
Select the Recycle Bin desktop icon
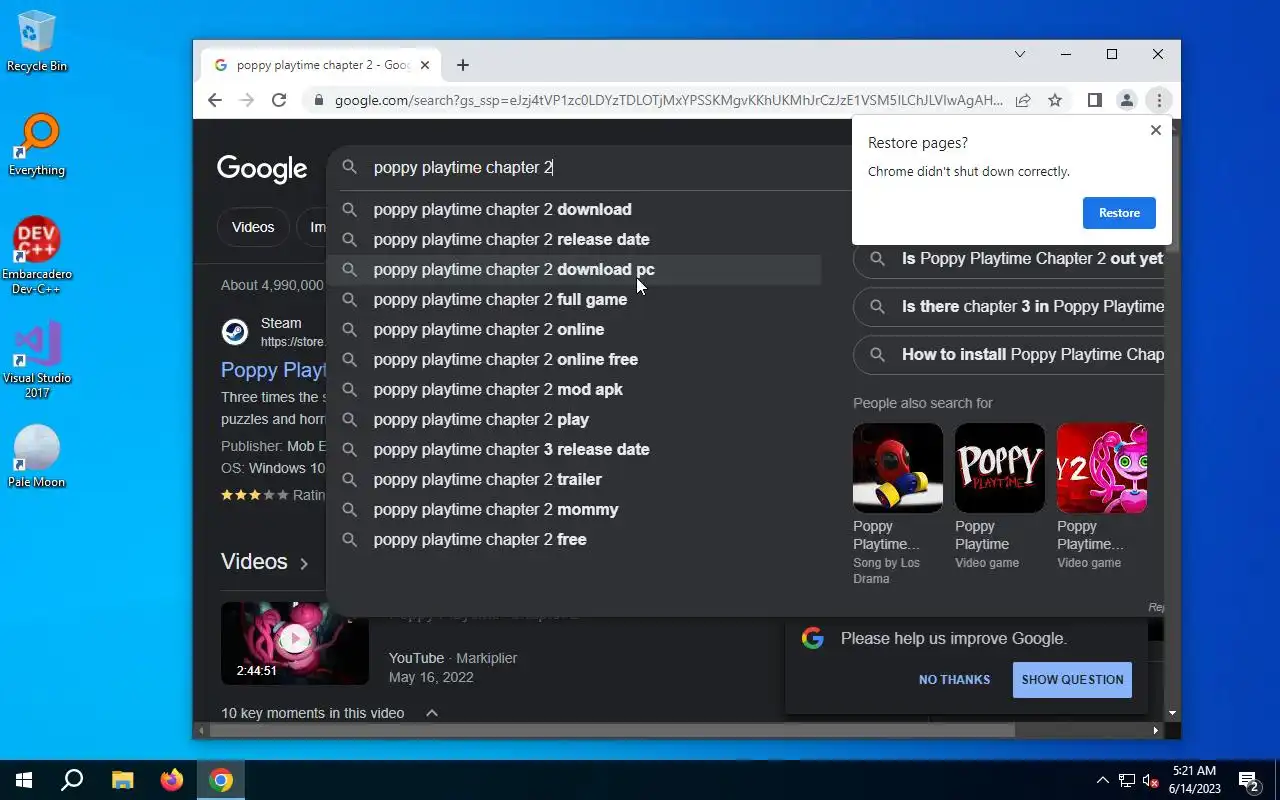click(x=37, y=42)
